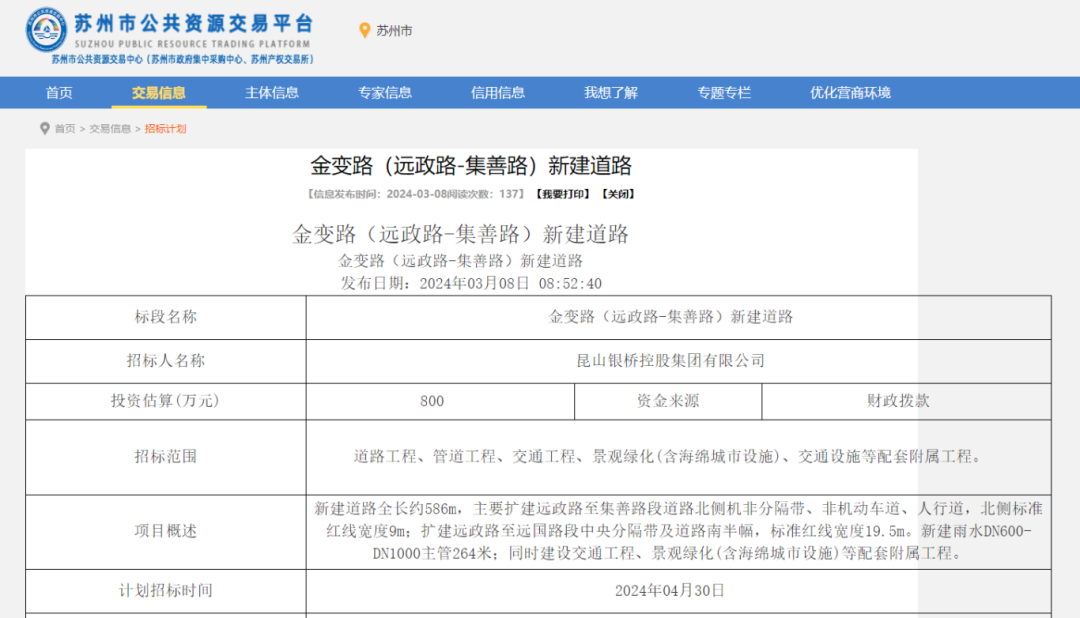The image size is (1080, 618).
Task: Navigate to 专题专栏
Action: [724, 93]
